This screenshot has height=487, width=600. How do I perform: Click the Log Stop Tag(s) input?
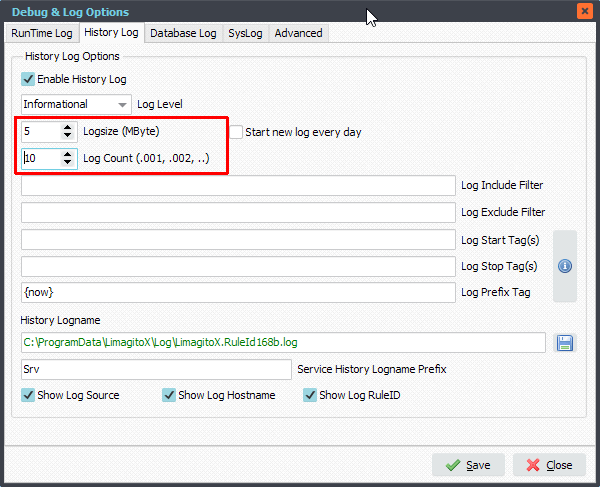pos(238,266)
